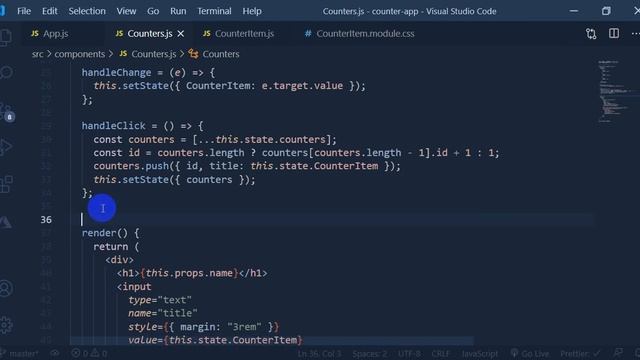The height and width of the screenshot is (360, 640).
Task: Split the editor to the right
Action: click(613, 33)
